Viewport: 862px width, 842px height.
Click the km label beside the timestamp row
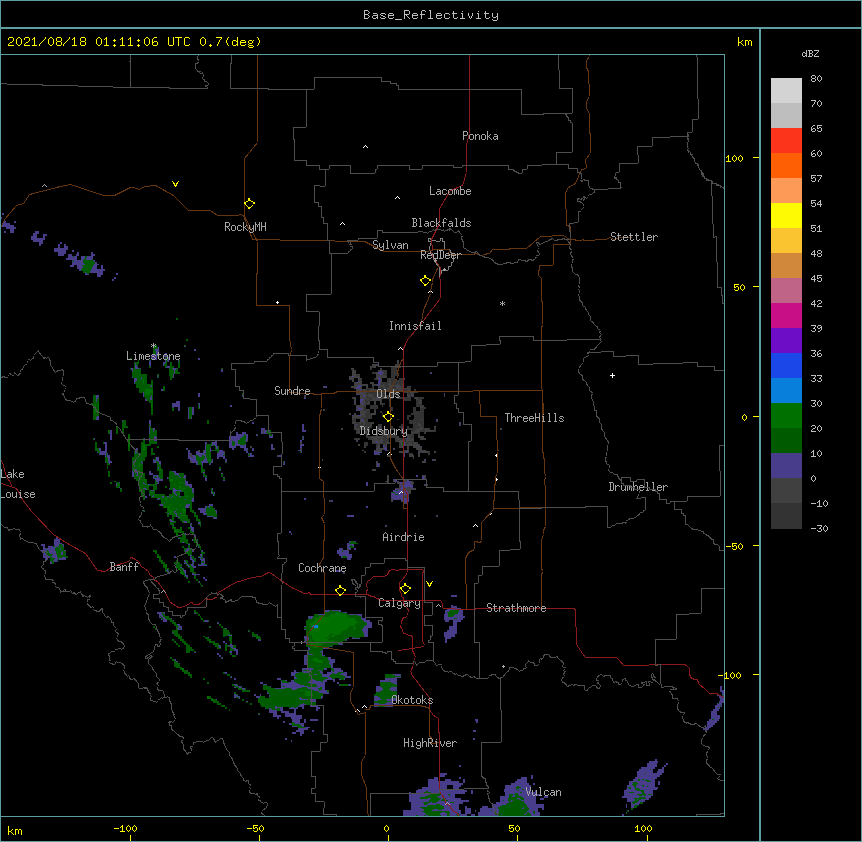(x=744, y=42)
